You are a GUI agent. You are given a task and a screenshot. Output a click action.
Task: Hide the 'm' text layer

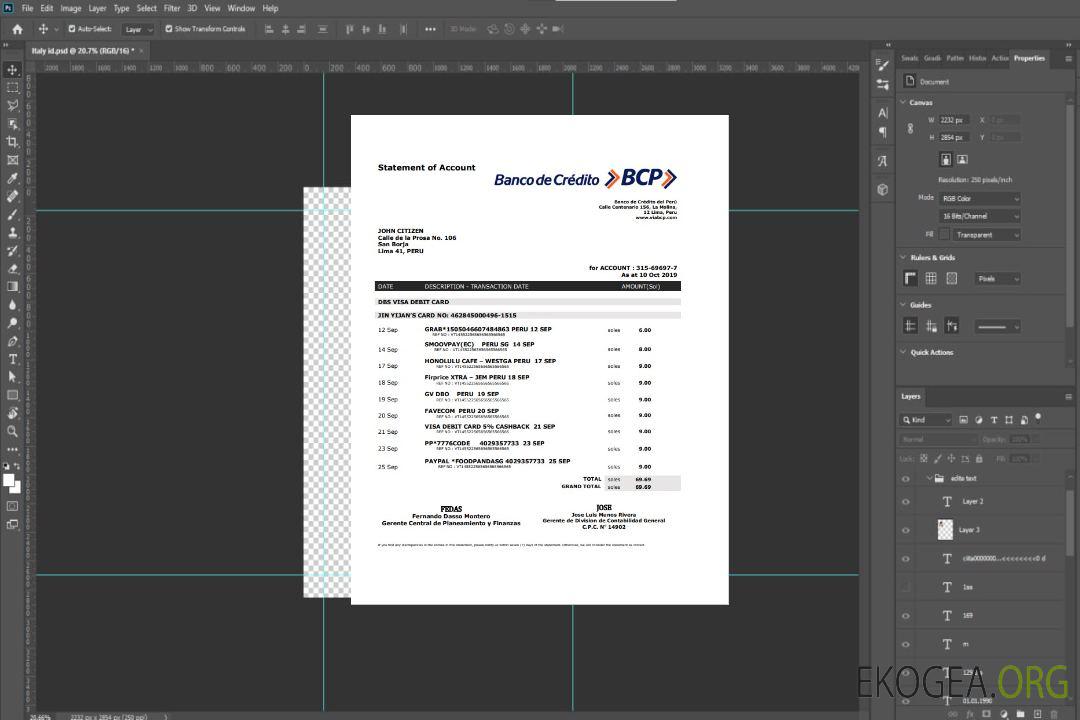click(x=906, y=645)
